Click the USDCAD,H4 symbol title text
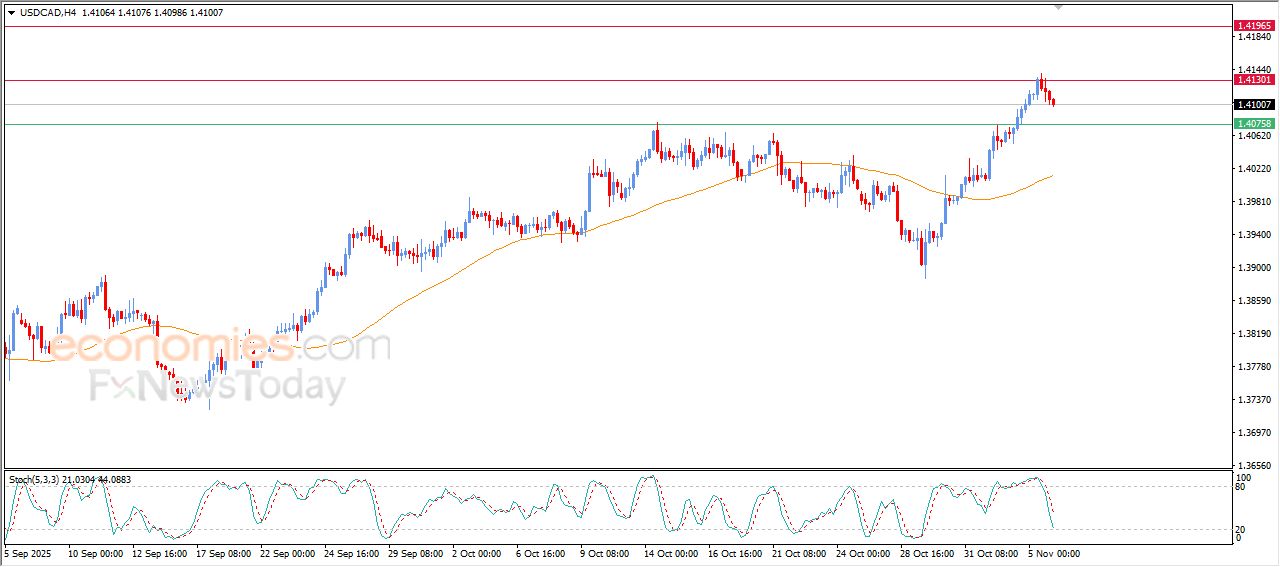 (x=49, y=12)
